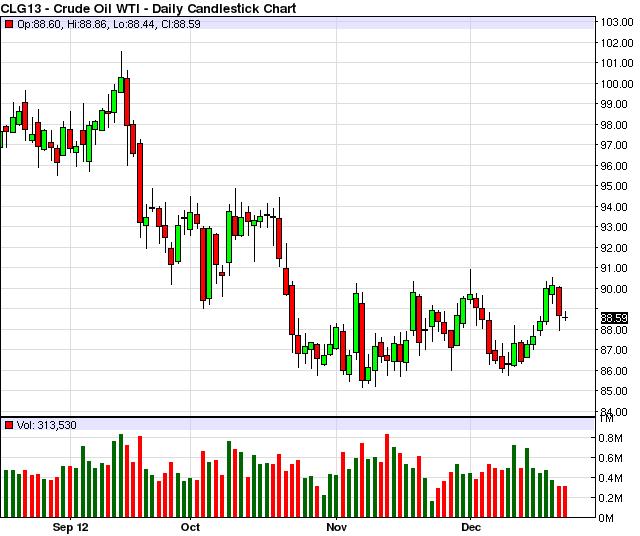Click the 97.00 price axis label

point(614,145)
